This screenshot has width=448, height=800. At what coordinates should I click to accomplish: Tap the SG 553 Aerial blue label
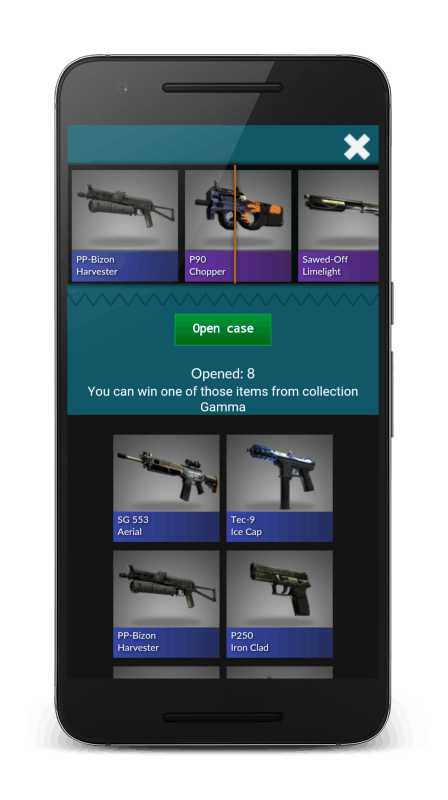coord(166,527)
